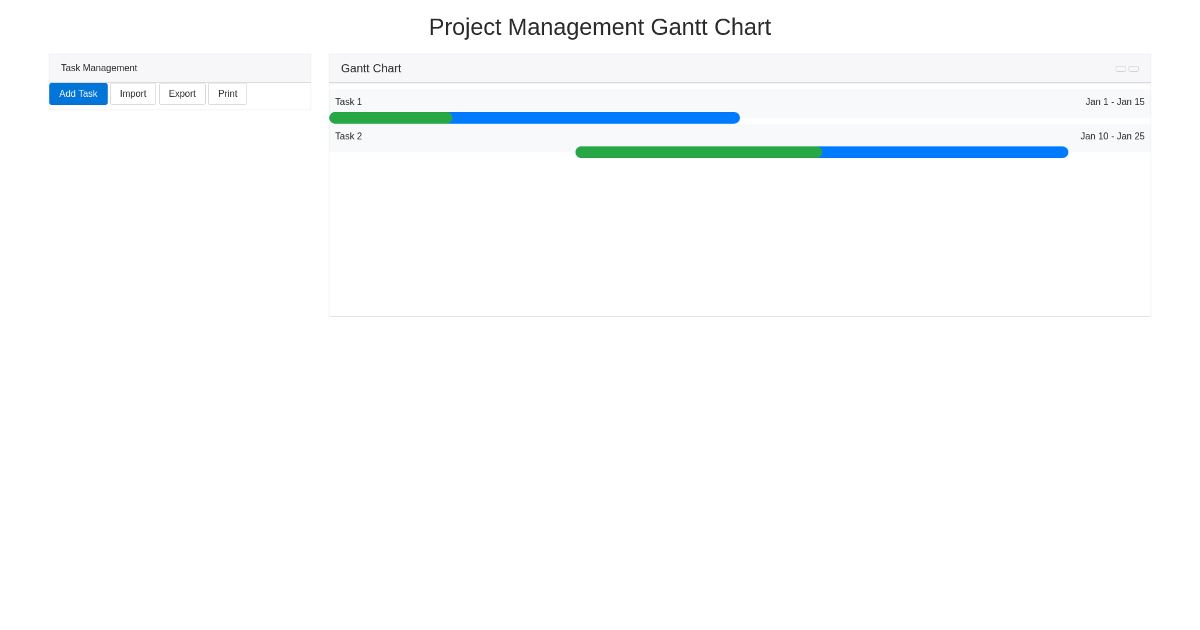The width and height of the screenshot is (1200, 630).
Task: Print the Gantt chart
Action: pos(227,93)
